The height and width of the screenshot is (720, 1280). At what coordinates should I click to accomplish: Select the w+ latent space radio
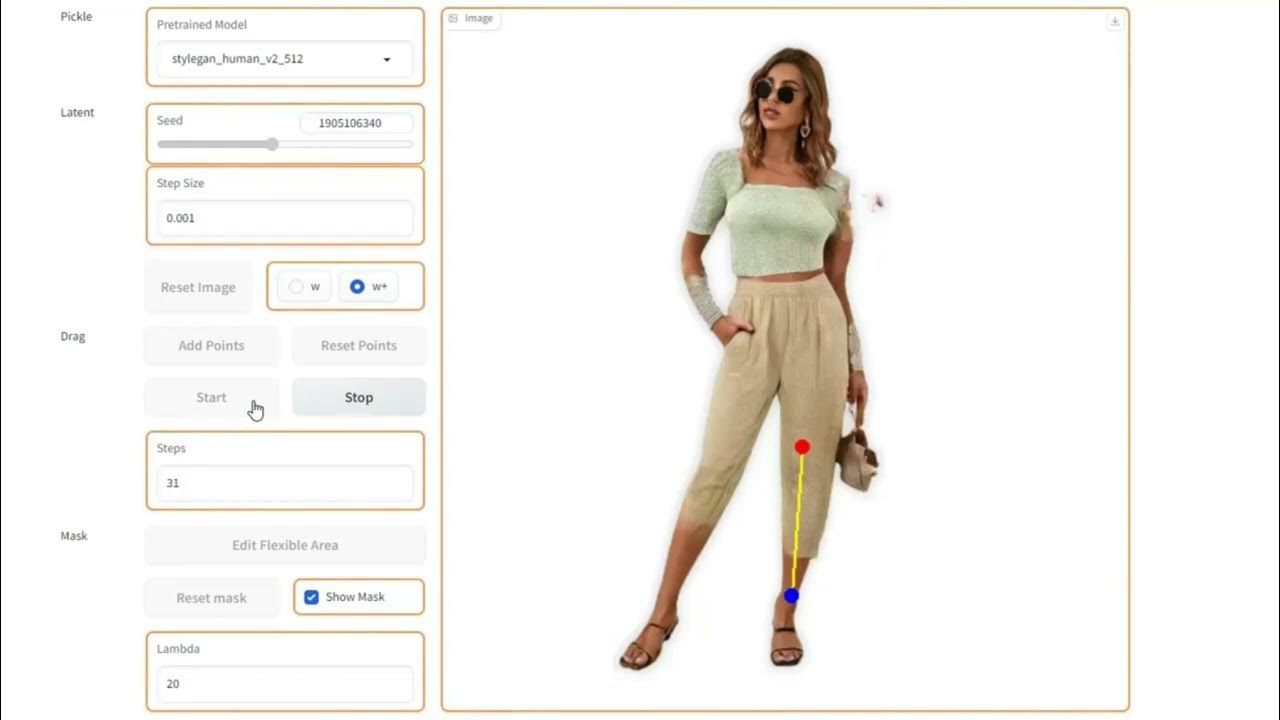357,287
